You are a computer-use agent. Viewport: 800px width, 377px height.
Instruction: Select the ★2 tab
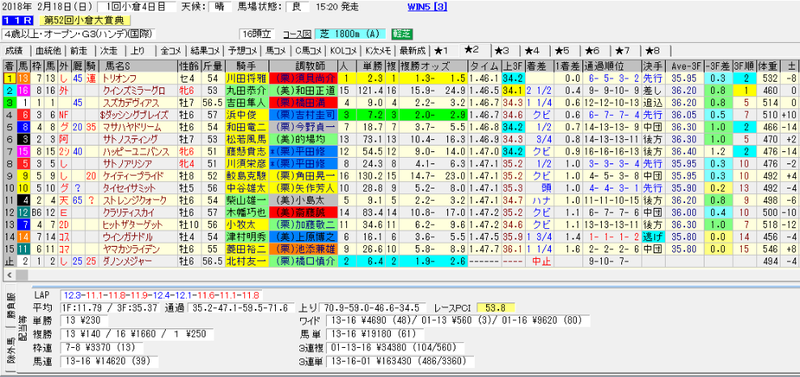471,50
